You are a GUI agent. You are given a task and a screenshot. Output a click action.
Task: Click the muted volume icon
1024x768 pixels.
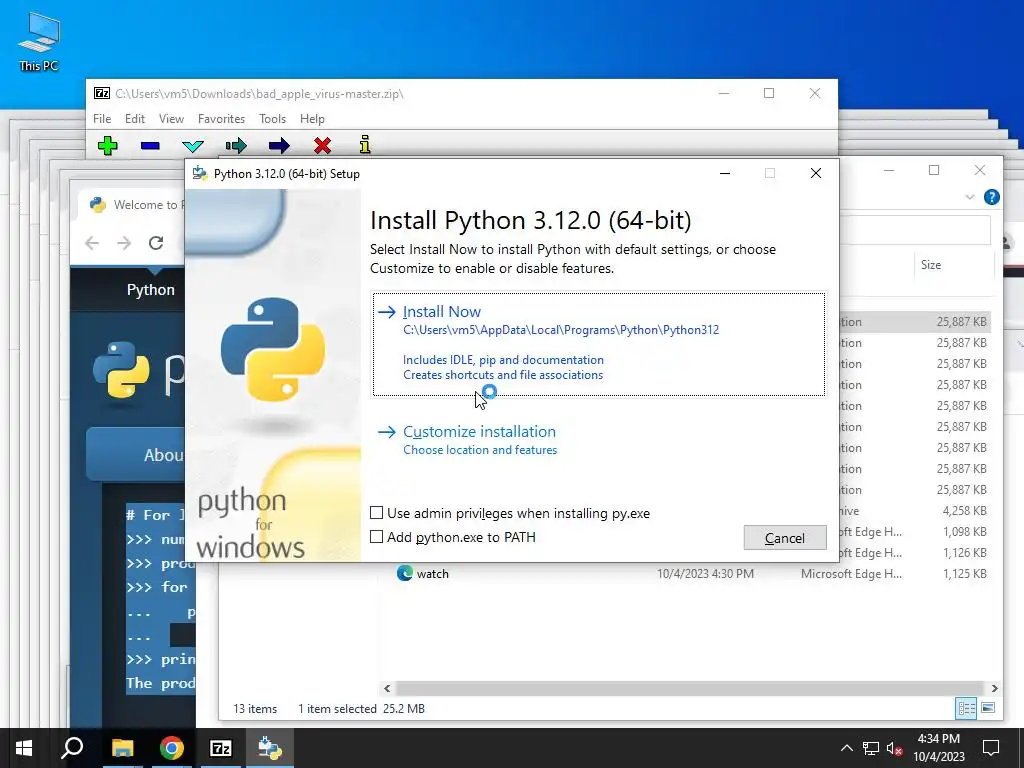(894, 748)
